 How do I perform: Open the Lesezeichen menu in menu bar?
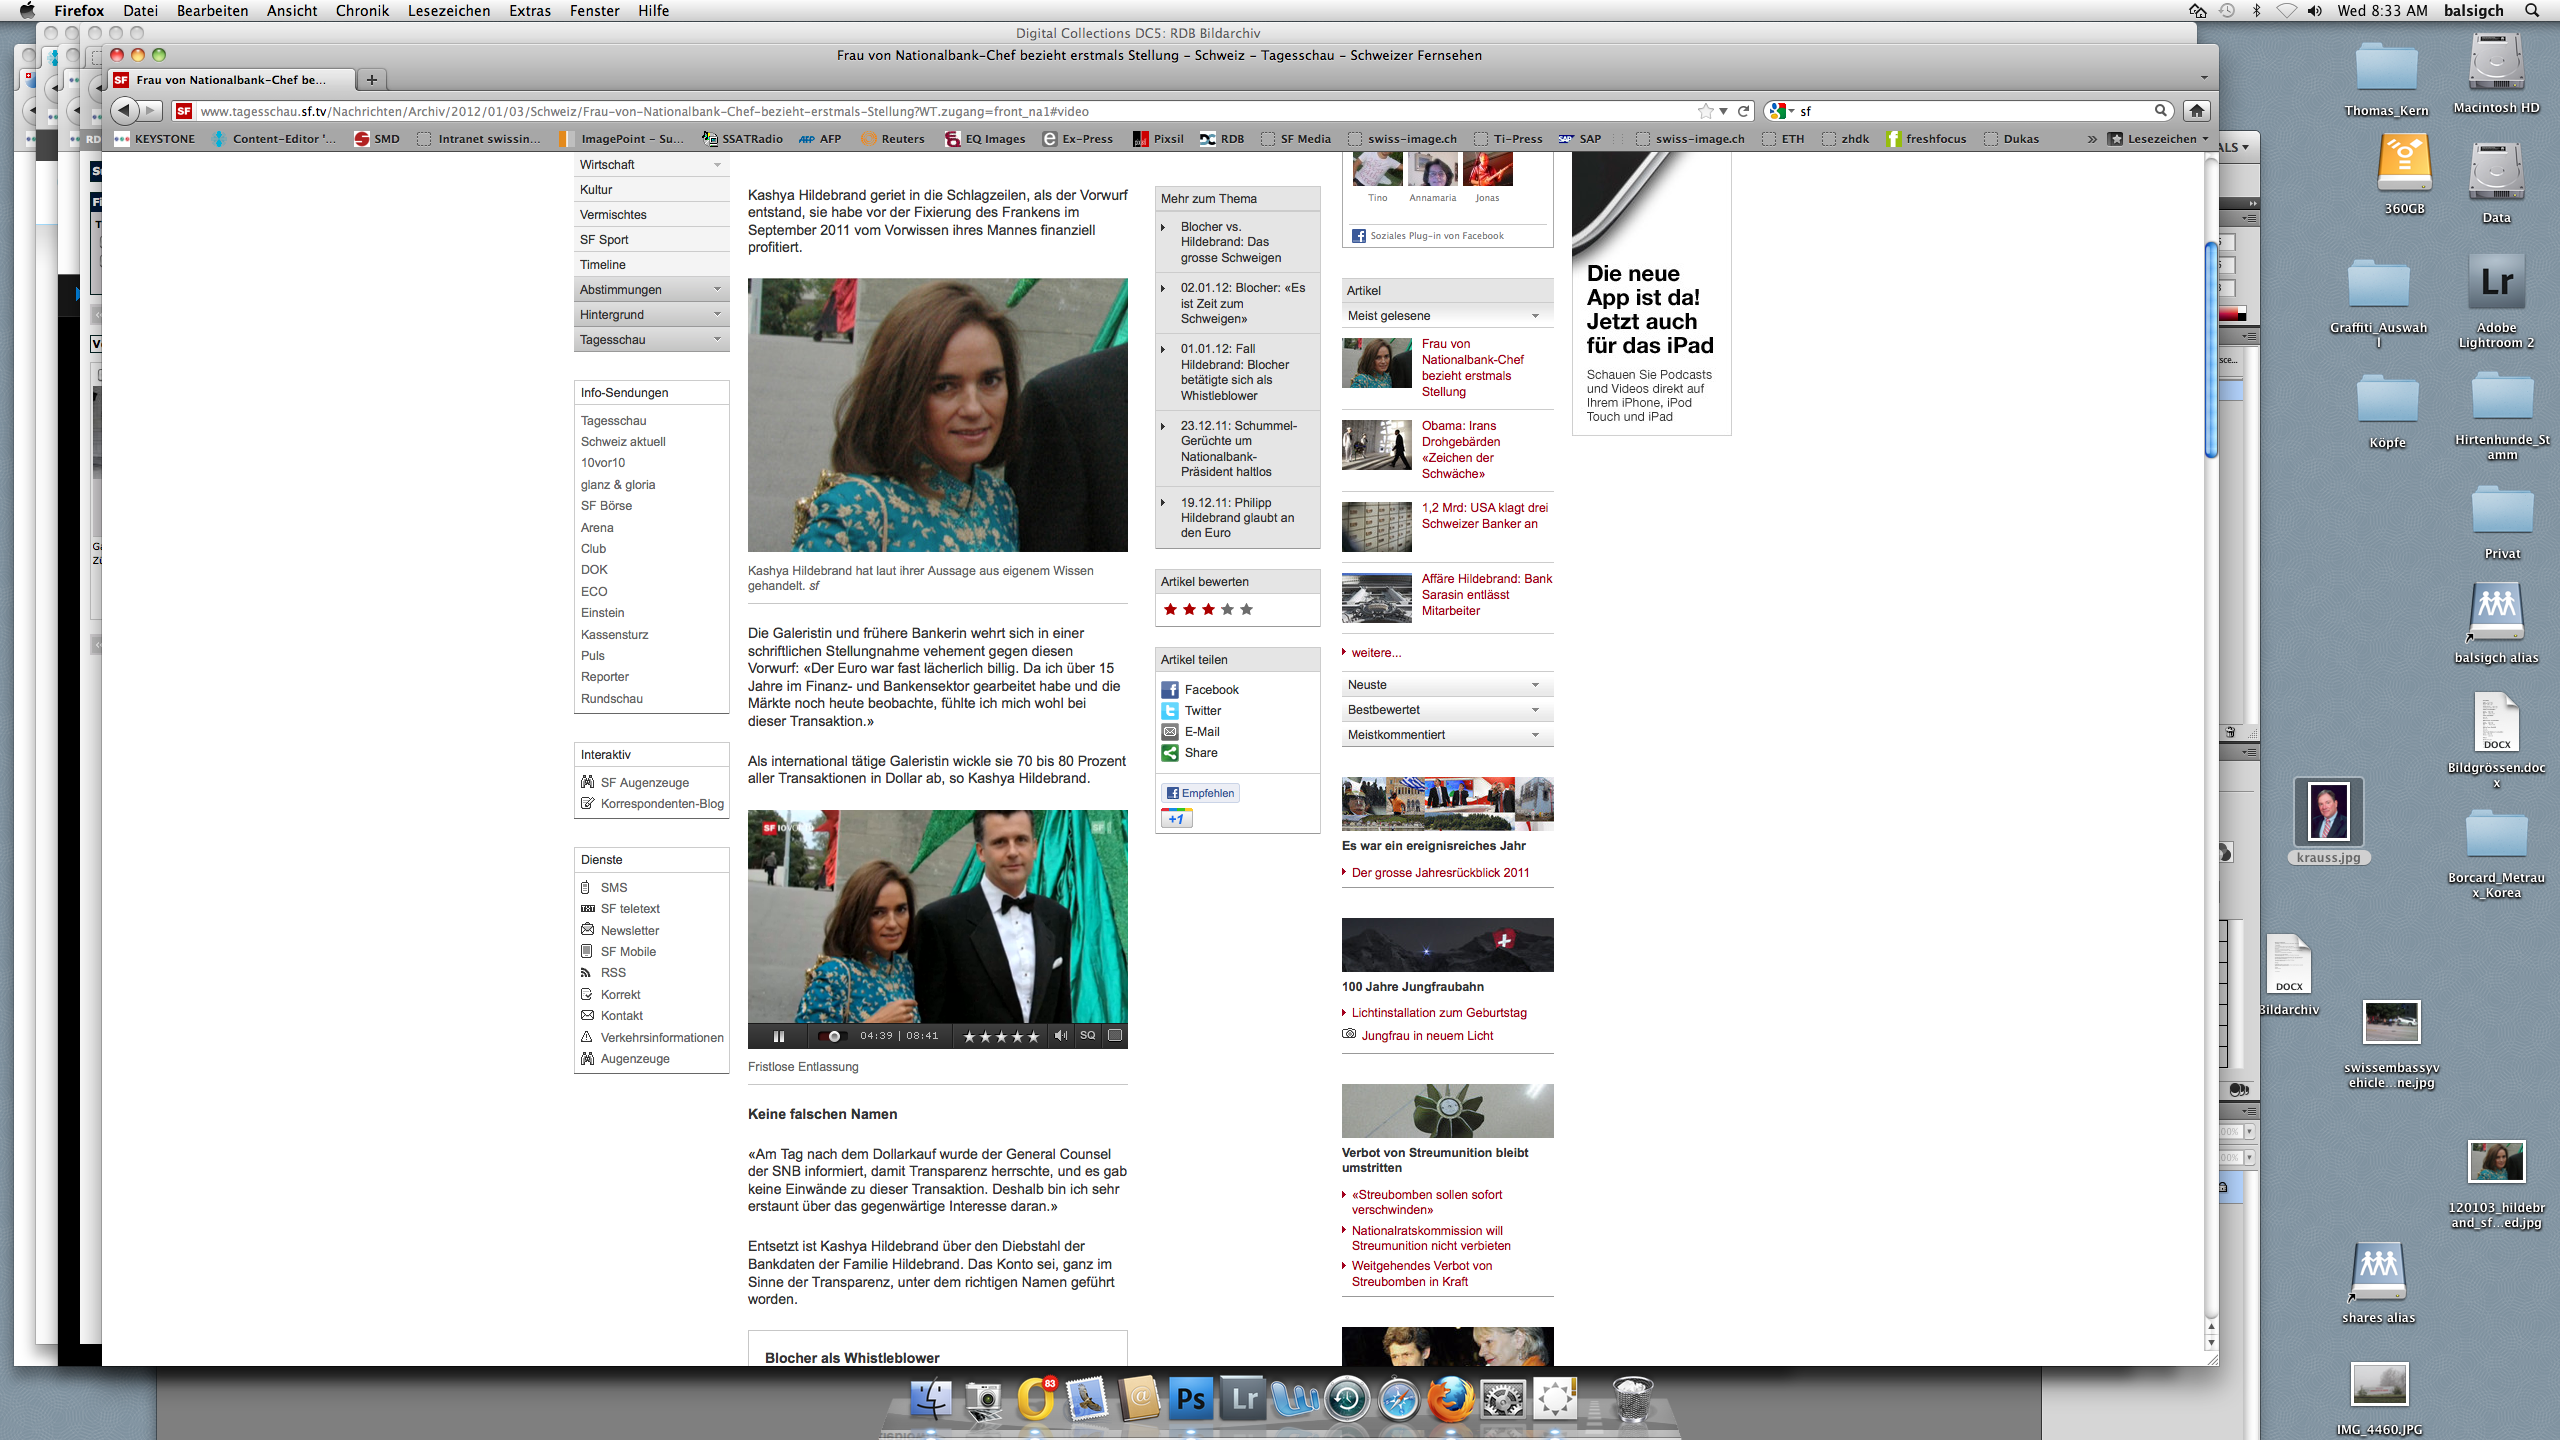tap(448, 11)
